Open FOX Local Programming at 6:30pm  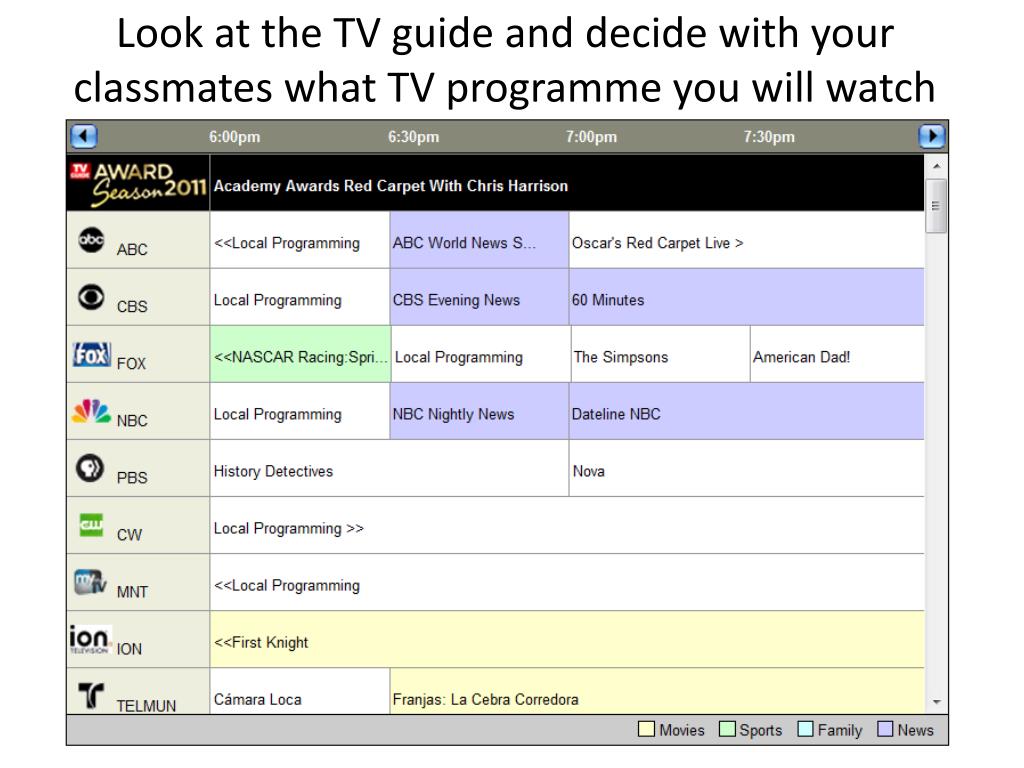pos(481,354)
